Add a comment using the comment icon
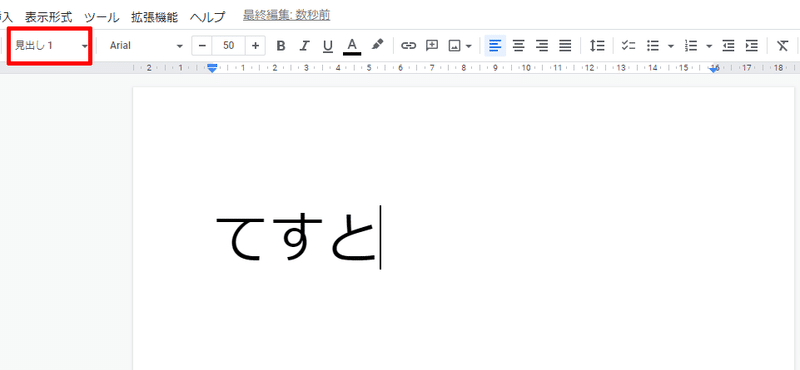The height and width of the screenshot is (370, 800). point(432,46)
